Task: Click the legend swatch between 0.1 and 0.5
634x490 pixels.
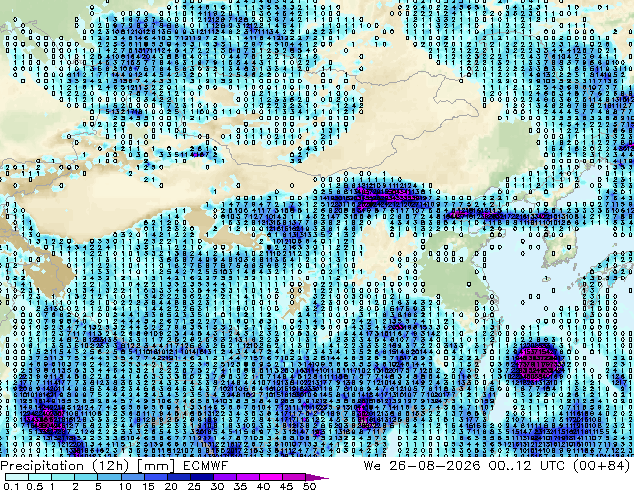Action: coord(17,477)
